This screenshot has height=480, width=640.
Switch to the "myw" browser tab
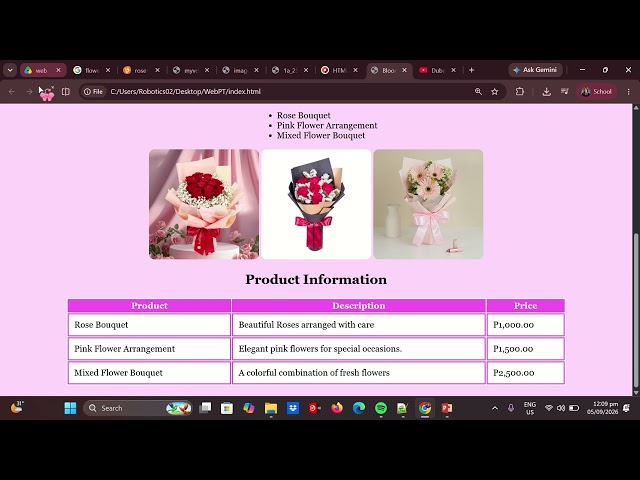click(191, 70)
